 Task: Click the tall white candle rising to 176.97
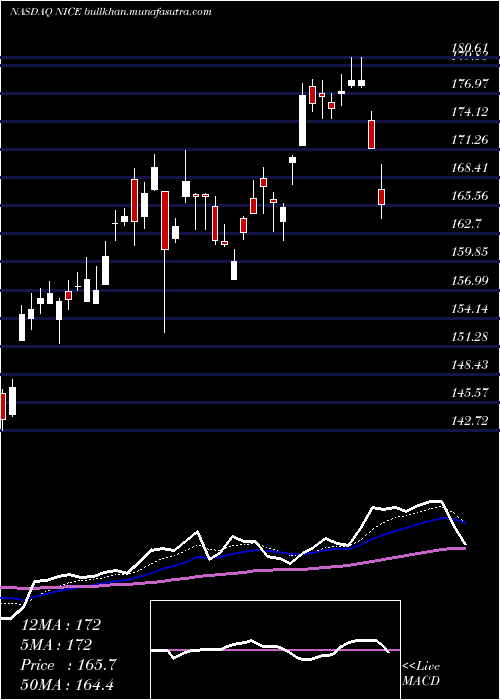pyautogui.click(x=302, y=120)
